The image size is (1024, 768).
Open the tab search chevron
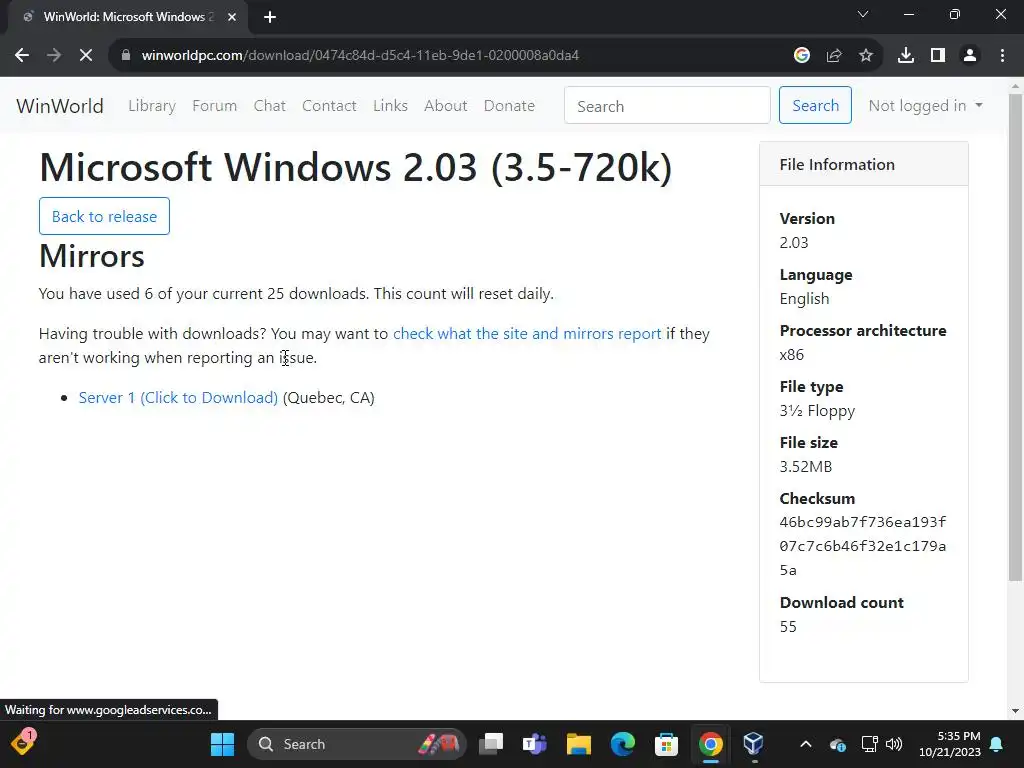pyautogui.click(x=863, y=14)
